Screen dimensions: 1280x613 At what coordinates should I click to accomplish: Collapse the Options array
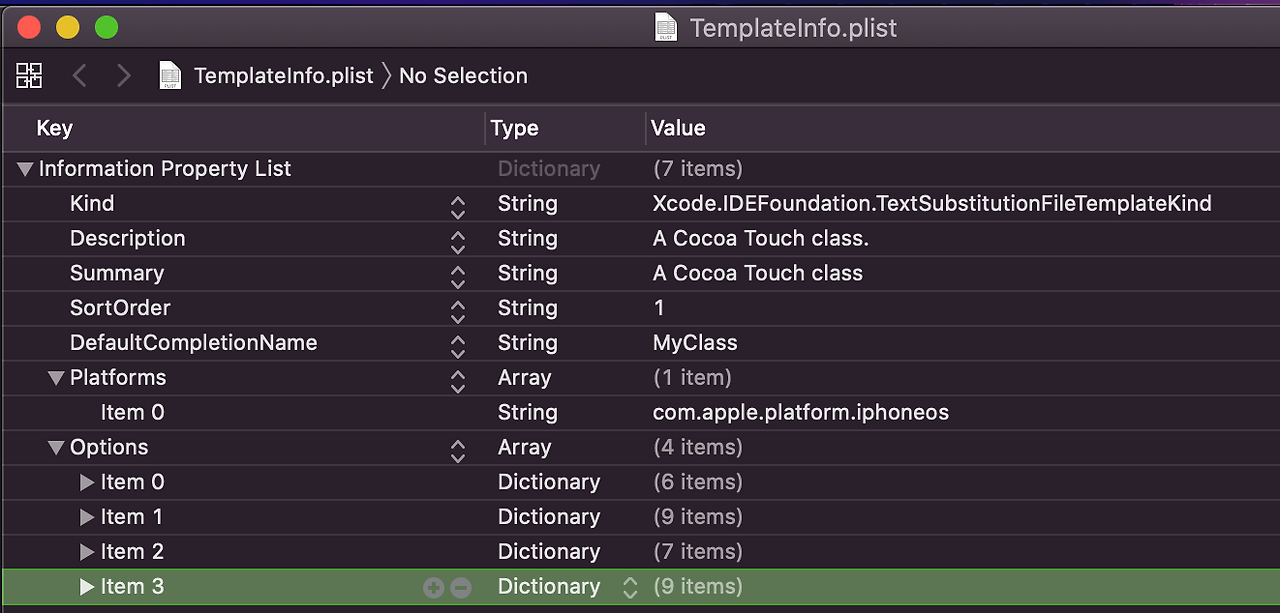56,448
